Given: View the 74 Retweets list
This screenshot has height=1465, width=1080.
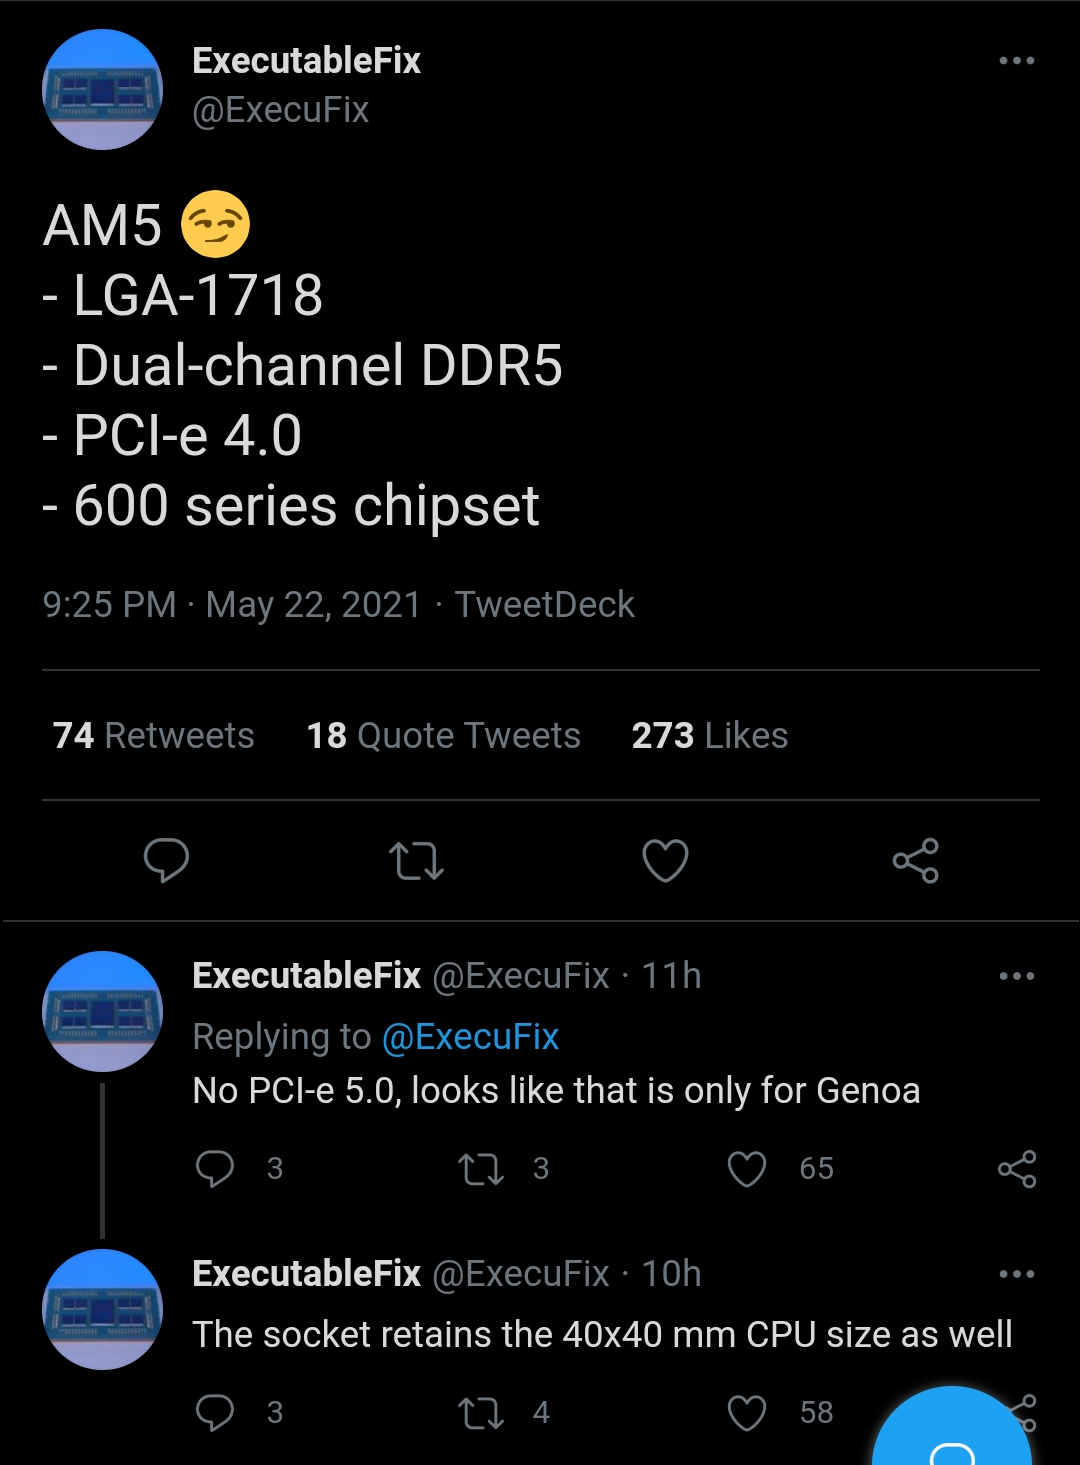Looking at the screenshot, I should coord(153,736).
